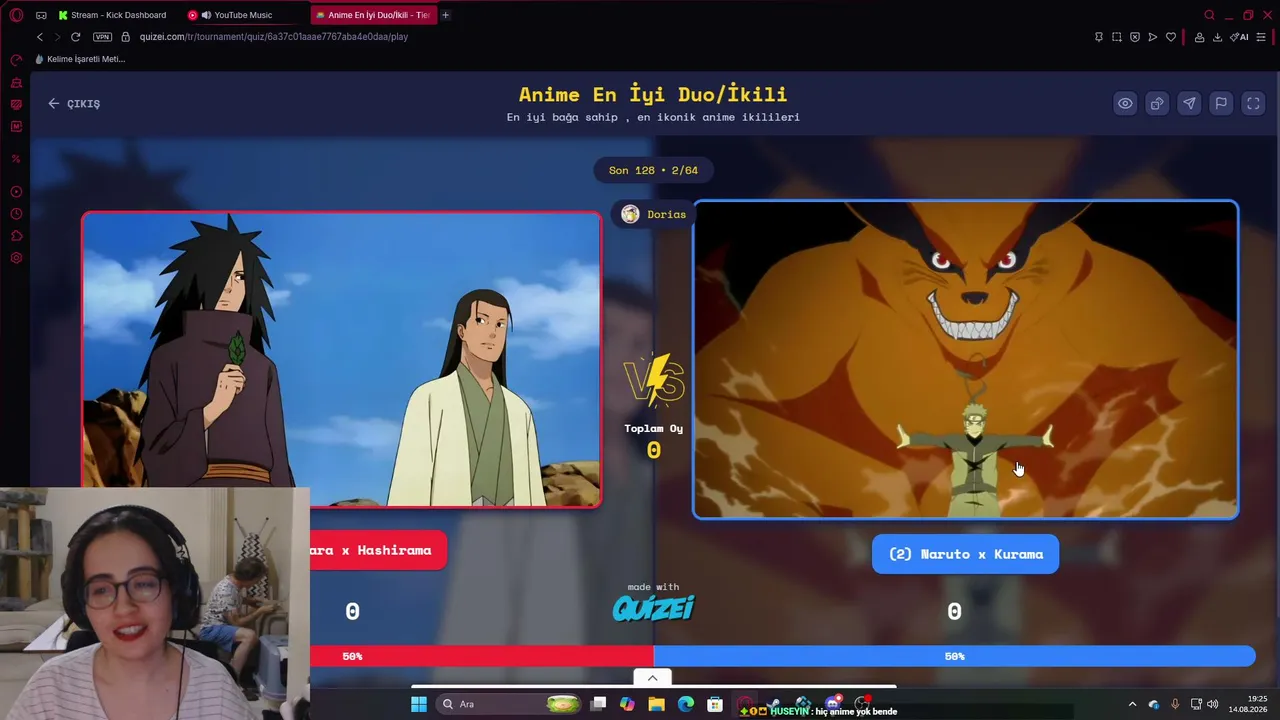Go back to the previous browser page

(40, 37)
